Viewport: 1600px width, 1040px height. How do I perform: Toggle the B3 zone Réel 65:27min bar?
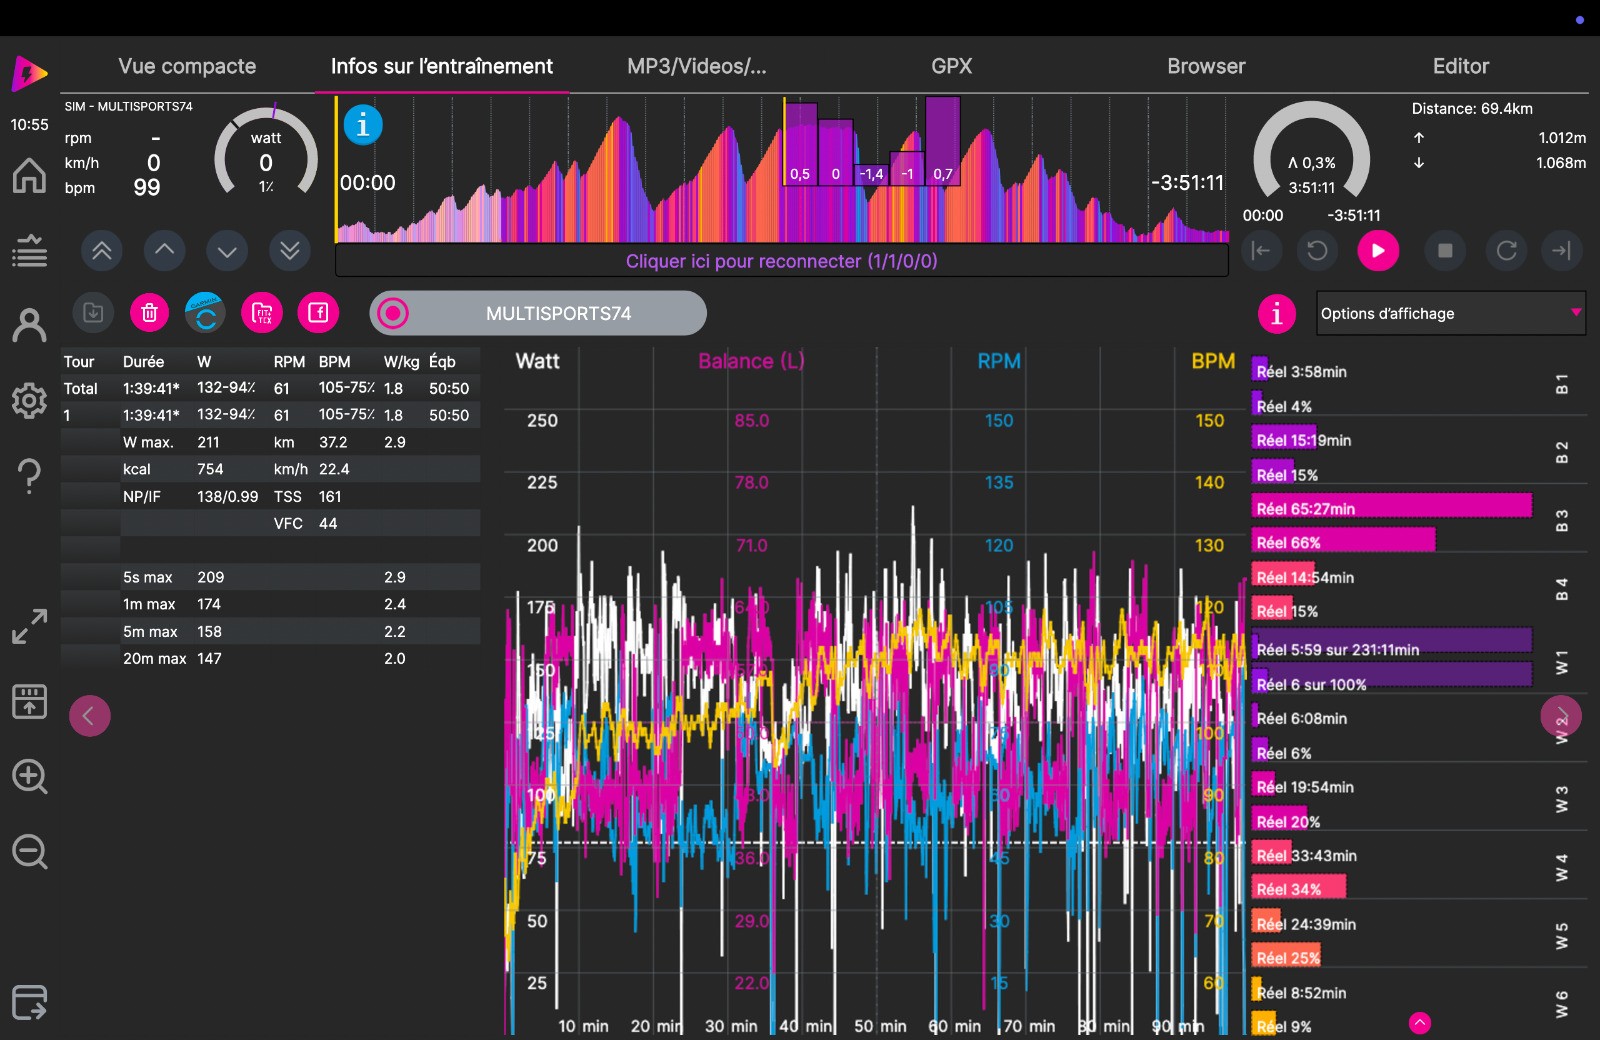1391,507
